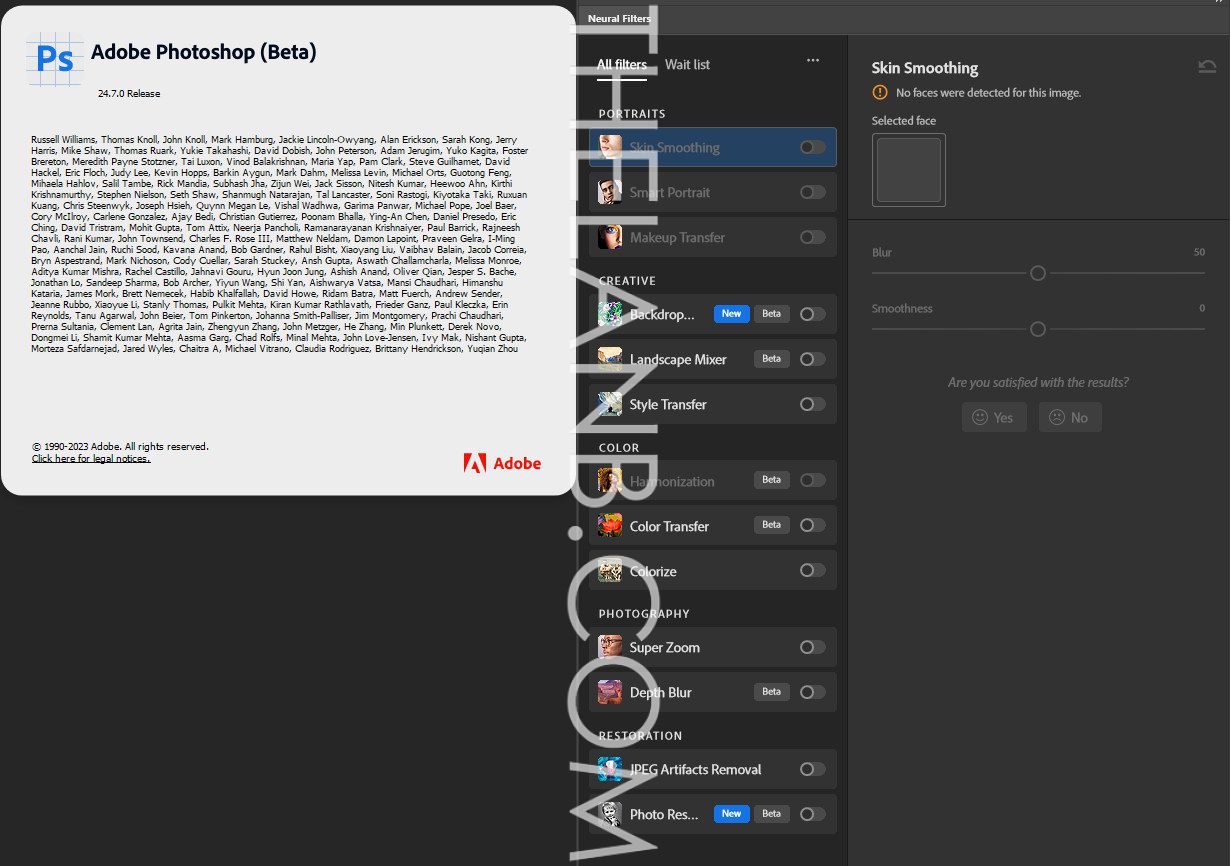The height and width of the screenshot is (866, 1231).
Task: Enable the Style Transfer toggle switch
Action: click(x=812, y=404)
